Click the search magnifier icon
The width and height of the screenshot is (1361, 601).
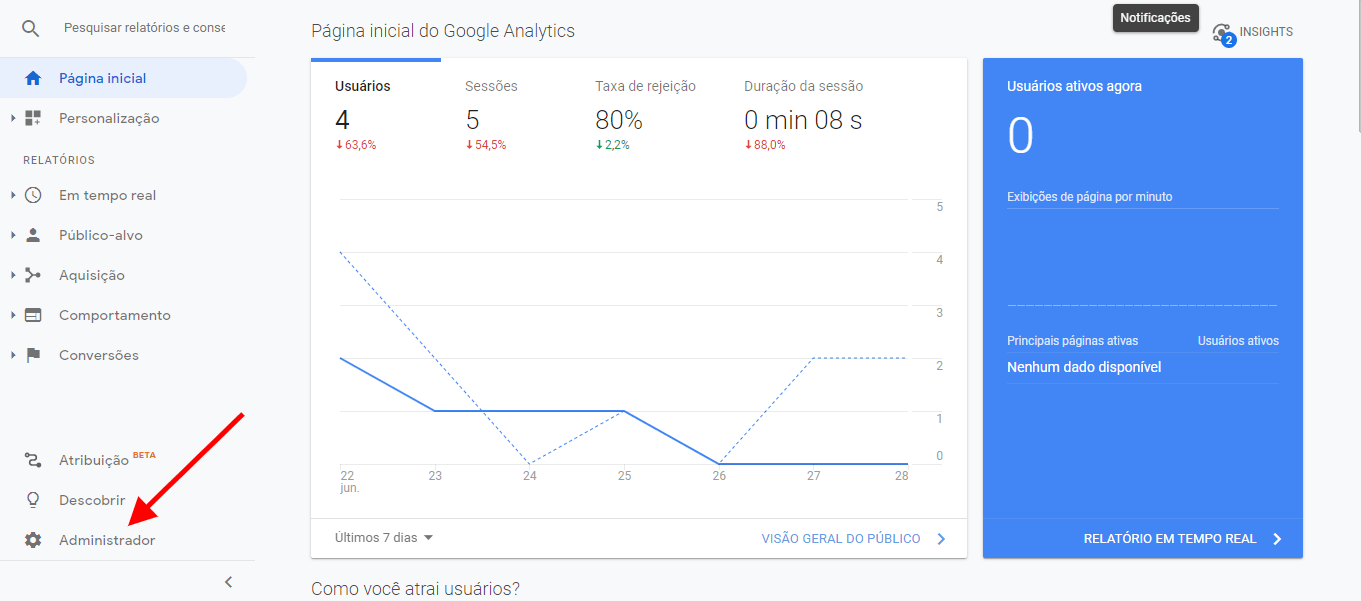[x=31, y=28]
